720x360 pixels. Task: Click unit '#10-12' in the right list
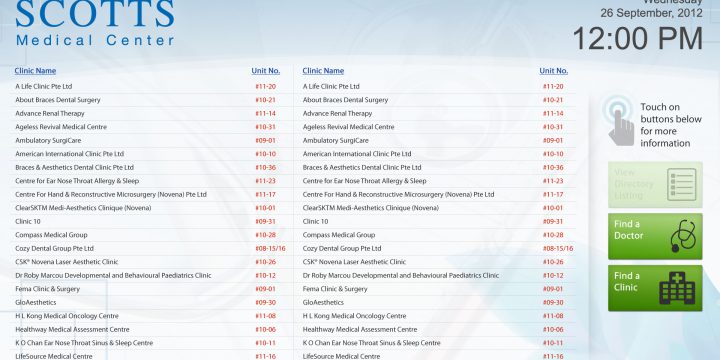[x=553, y=276]
